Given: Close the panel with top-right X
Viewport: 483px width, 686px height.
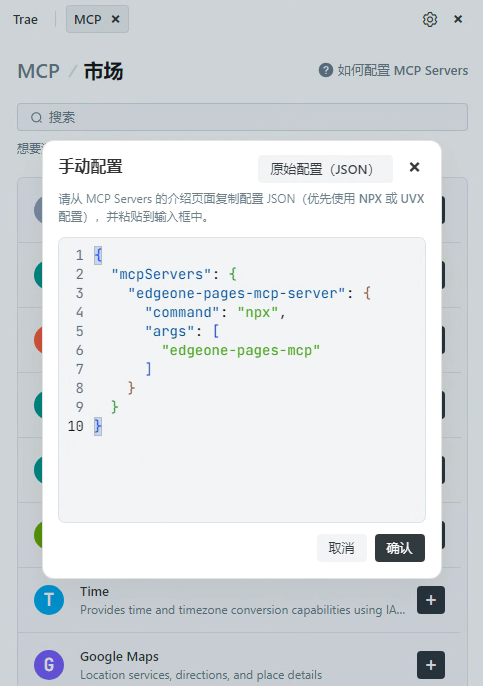Looking at the screenshot, I should tap(458, 19).
